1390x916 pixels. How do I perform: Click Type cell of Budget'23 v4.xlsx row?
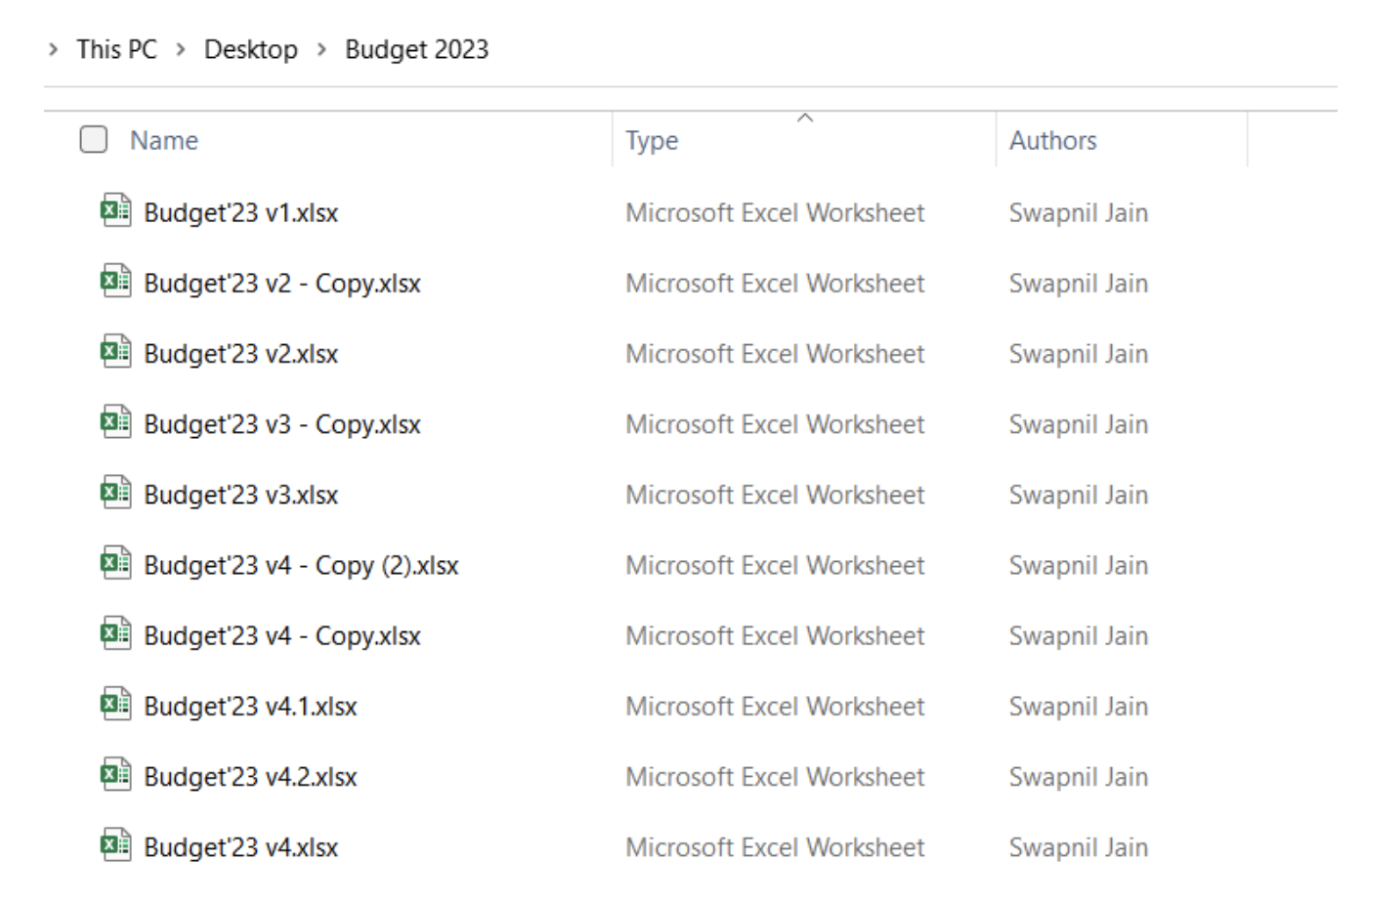coord(775,848)
